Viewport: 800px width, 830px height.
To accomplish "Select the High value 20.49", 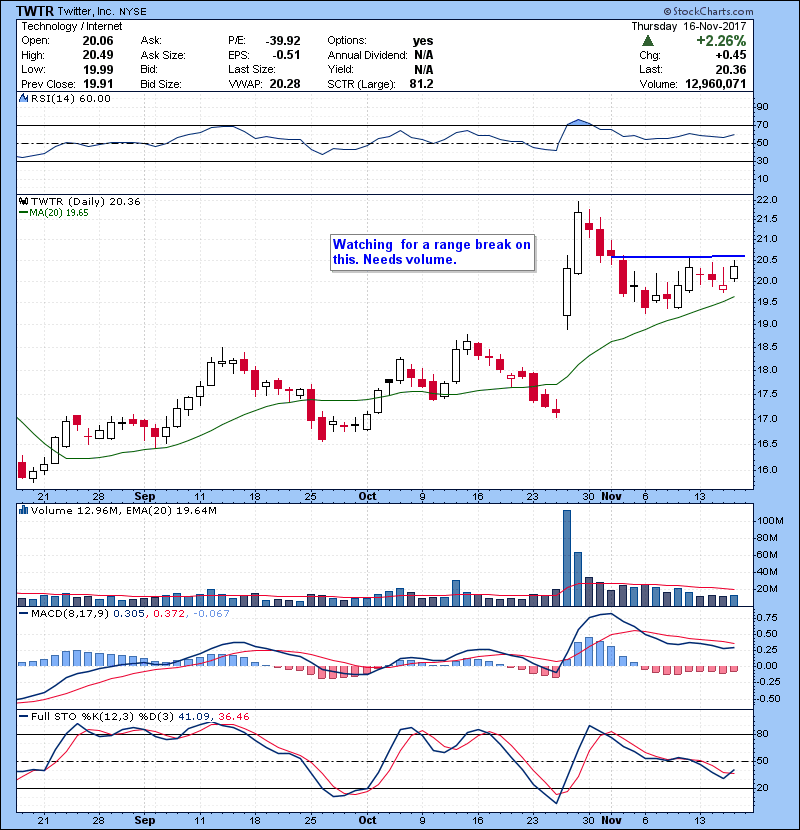I will click(98, 55).
